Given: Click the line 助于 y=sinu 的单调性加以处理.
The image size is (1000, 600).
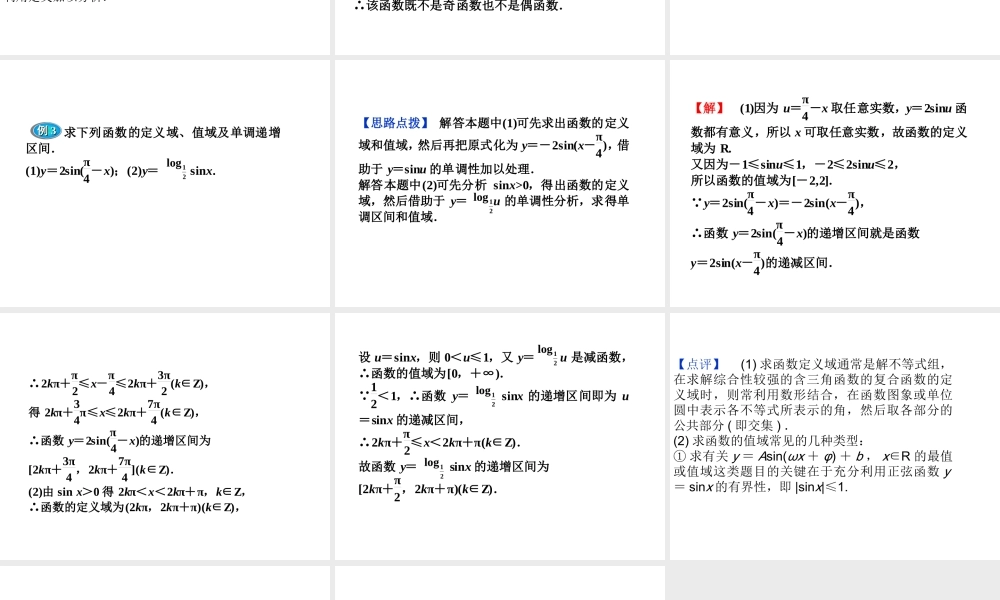Looking at the screenshot, I should 446,169.
